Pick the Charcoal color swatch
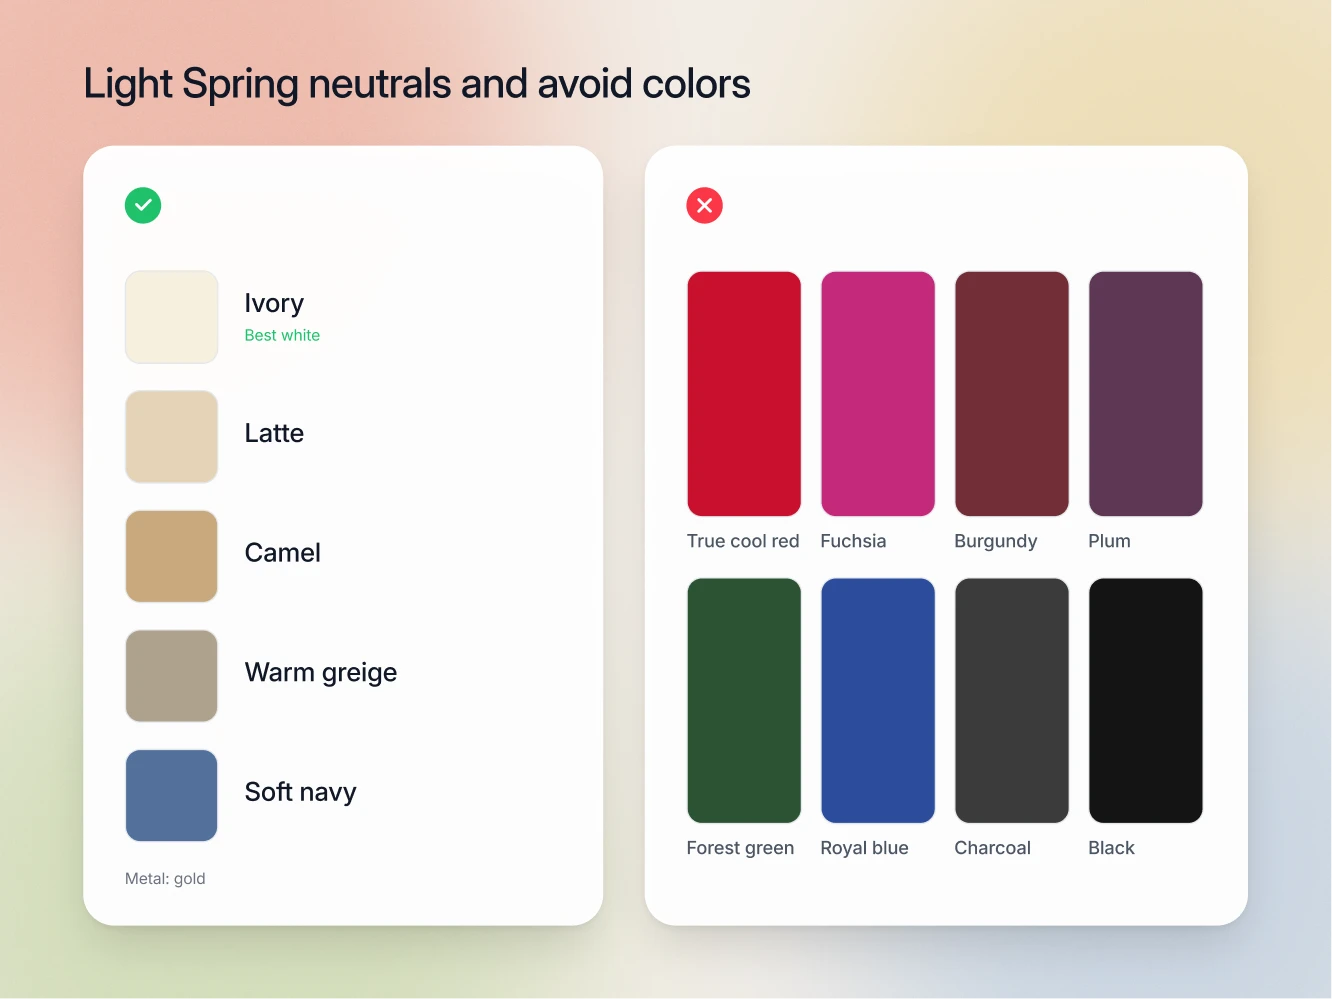This screenshot has height=999, width=1332. [1012, 701]
